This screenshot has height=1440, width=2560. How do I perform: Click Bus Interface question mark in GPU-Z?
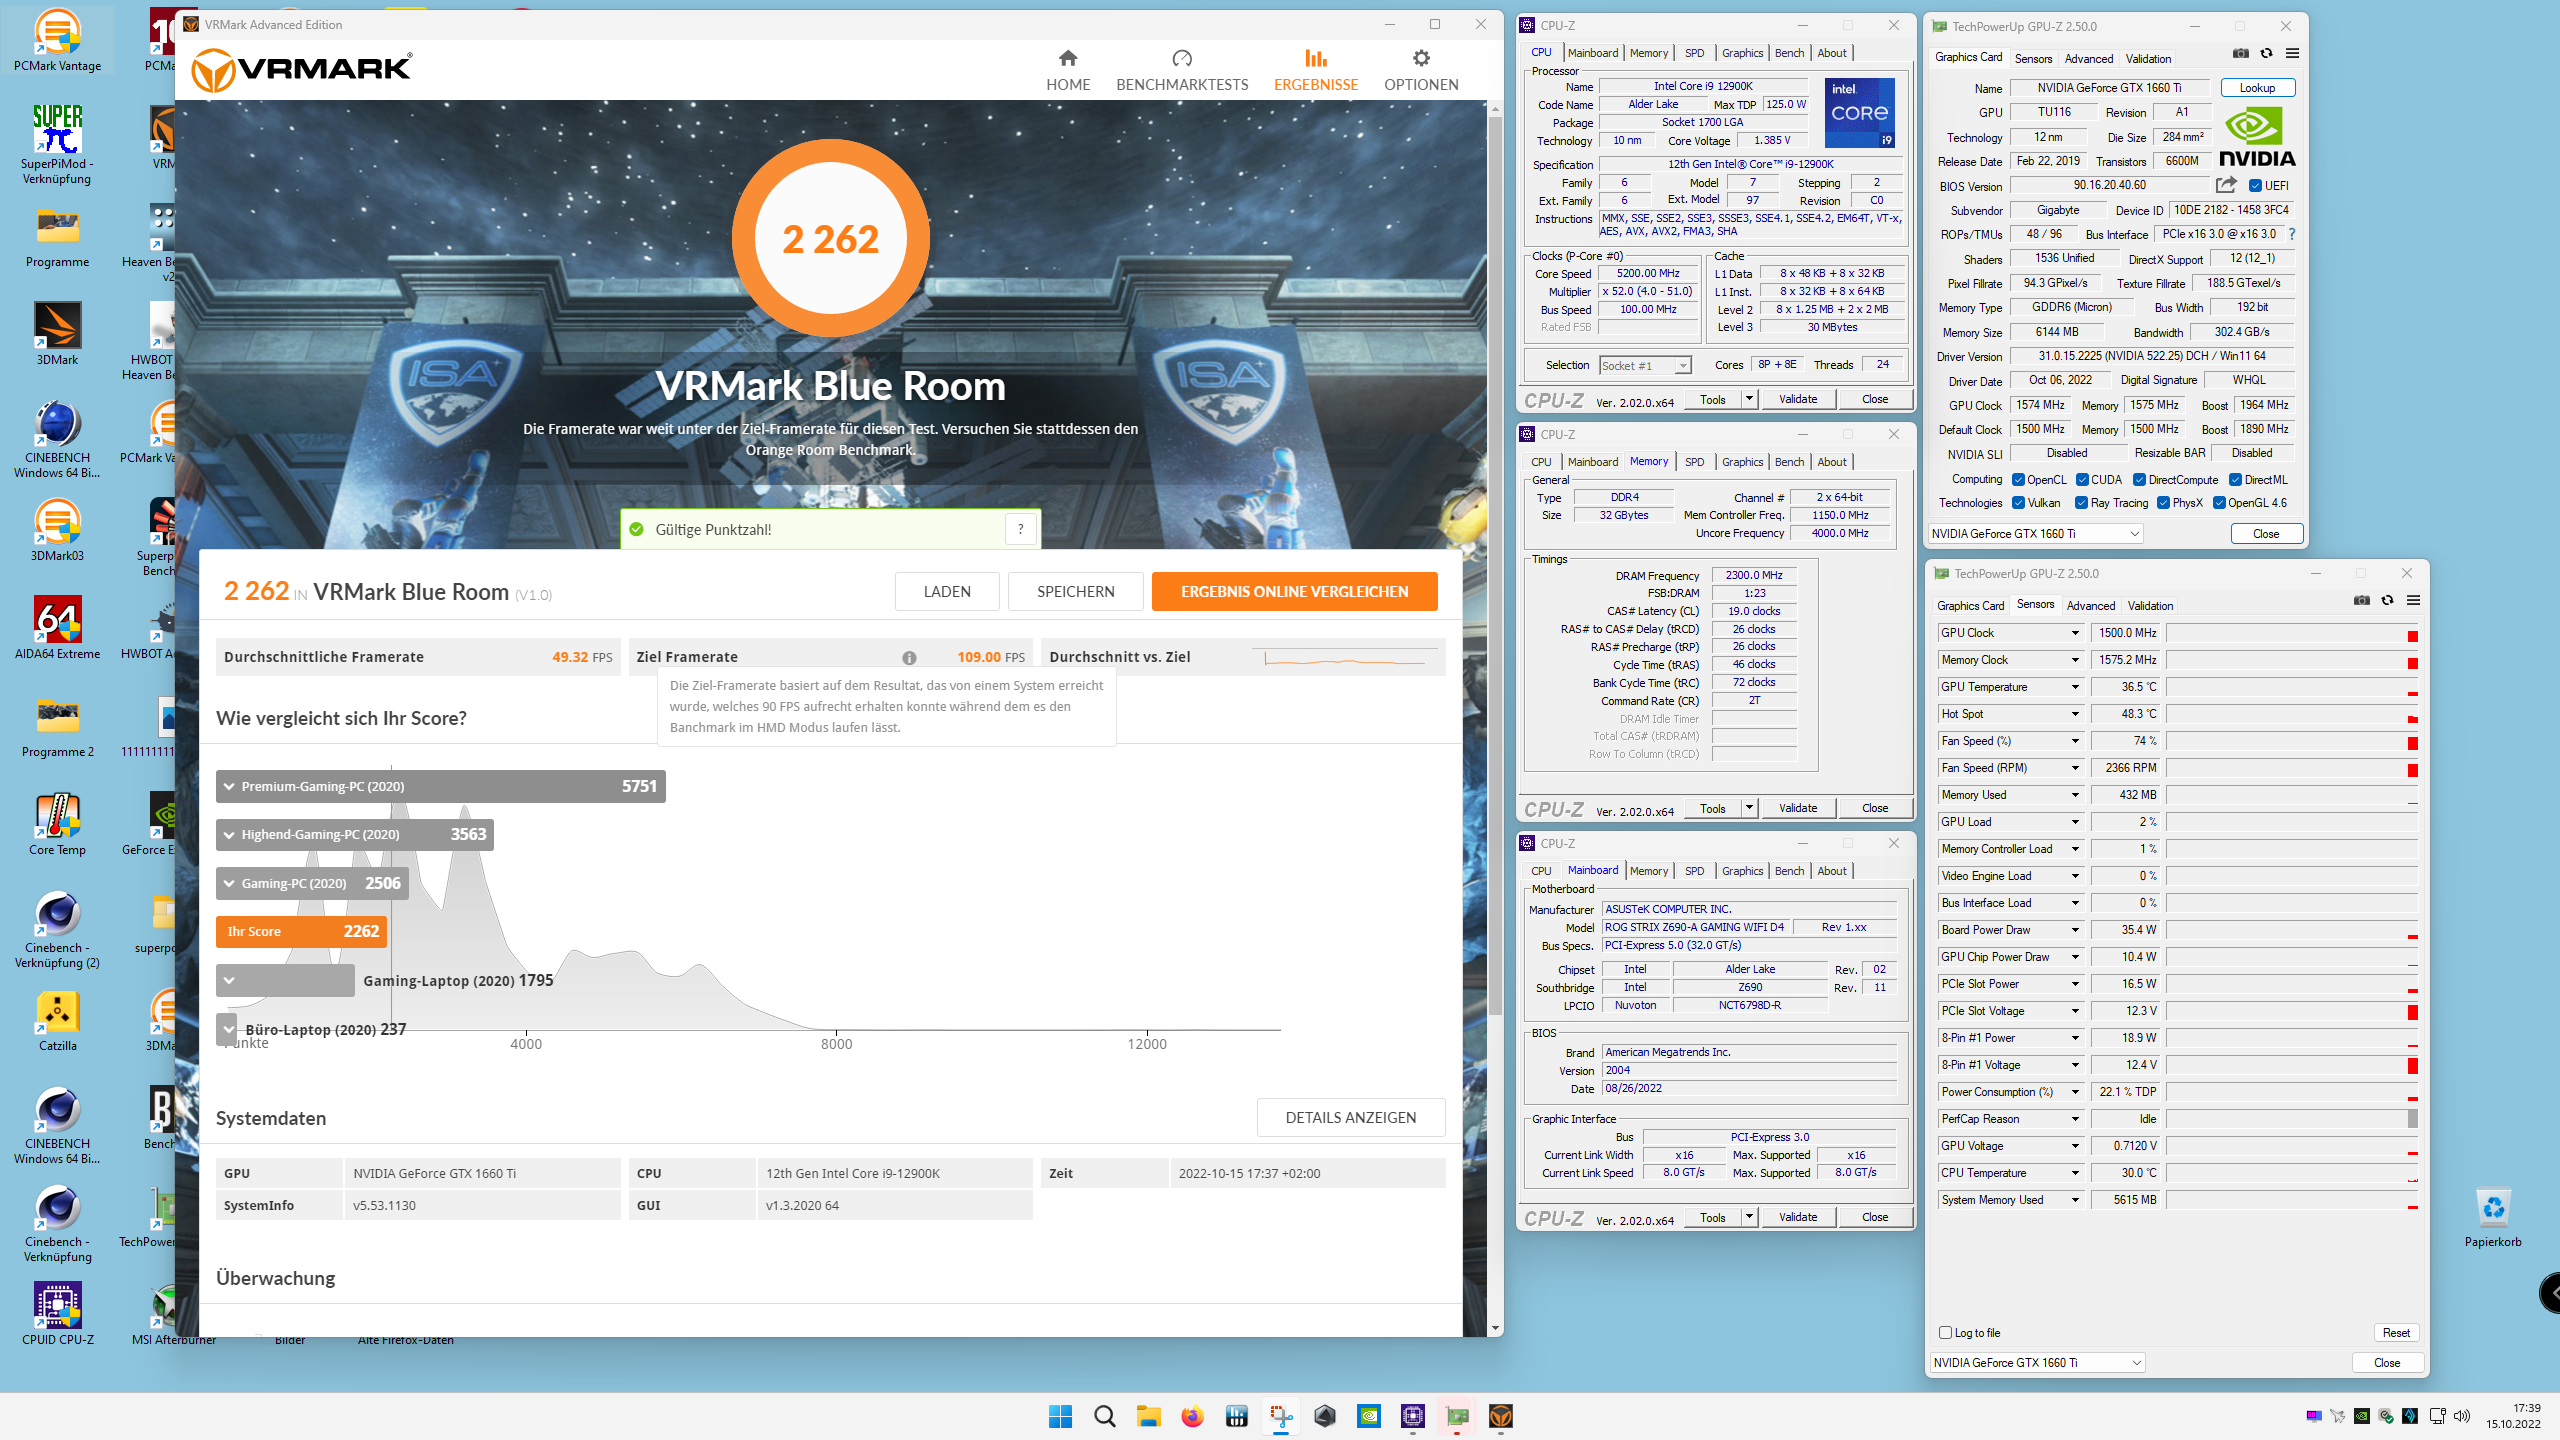pos(2292,234)
